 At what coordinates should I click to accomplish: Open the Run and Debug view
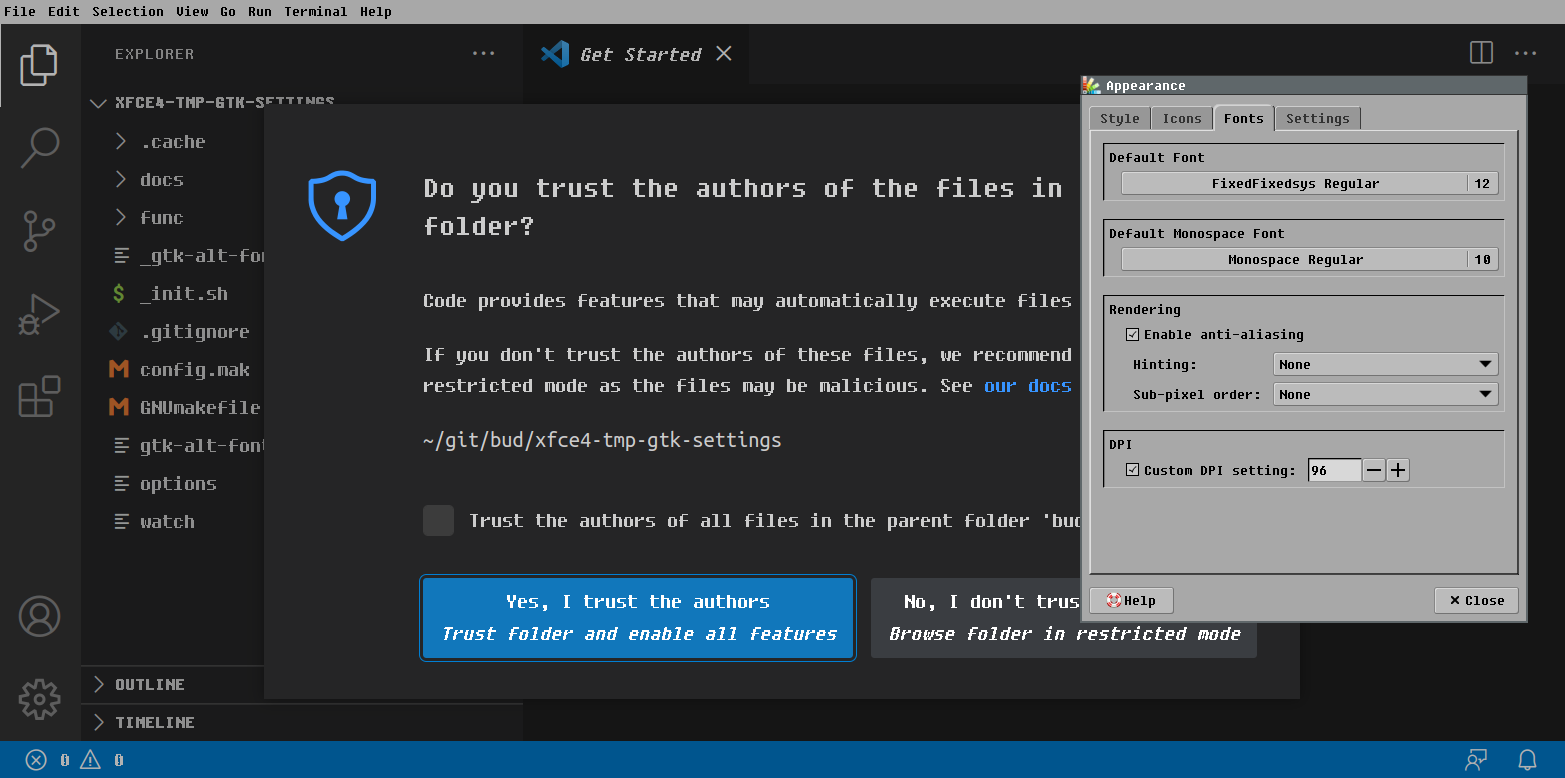pyautogui.click(x=40, y=314)
